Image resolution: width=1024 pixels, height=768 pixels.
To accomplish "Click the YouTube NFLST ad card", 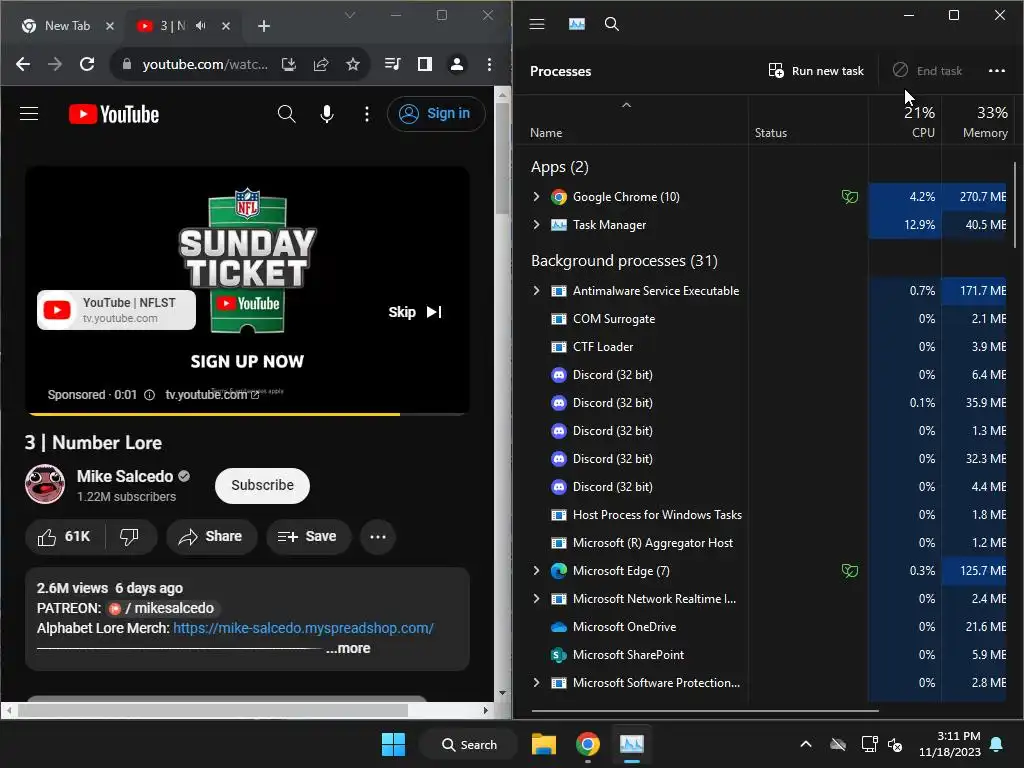I will click(x=116, y=310).
